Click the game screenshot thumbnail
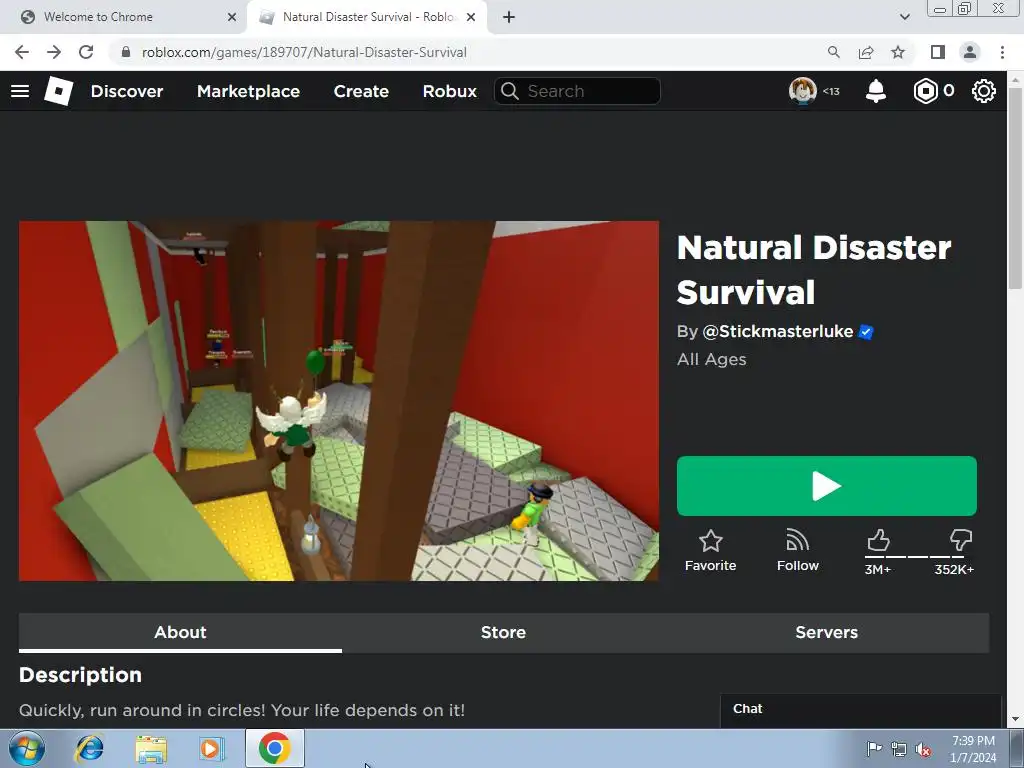The width and height of the screenshot is (1024, 768). tap(339, 401)
